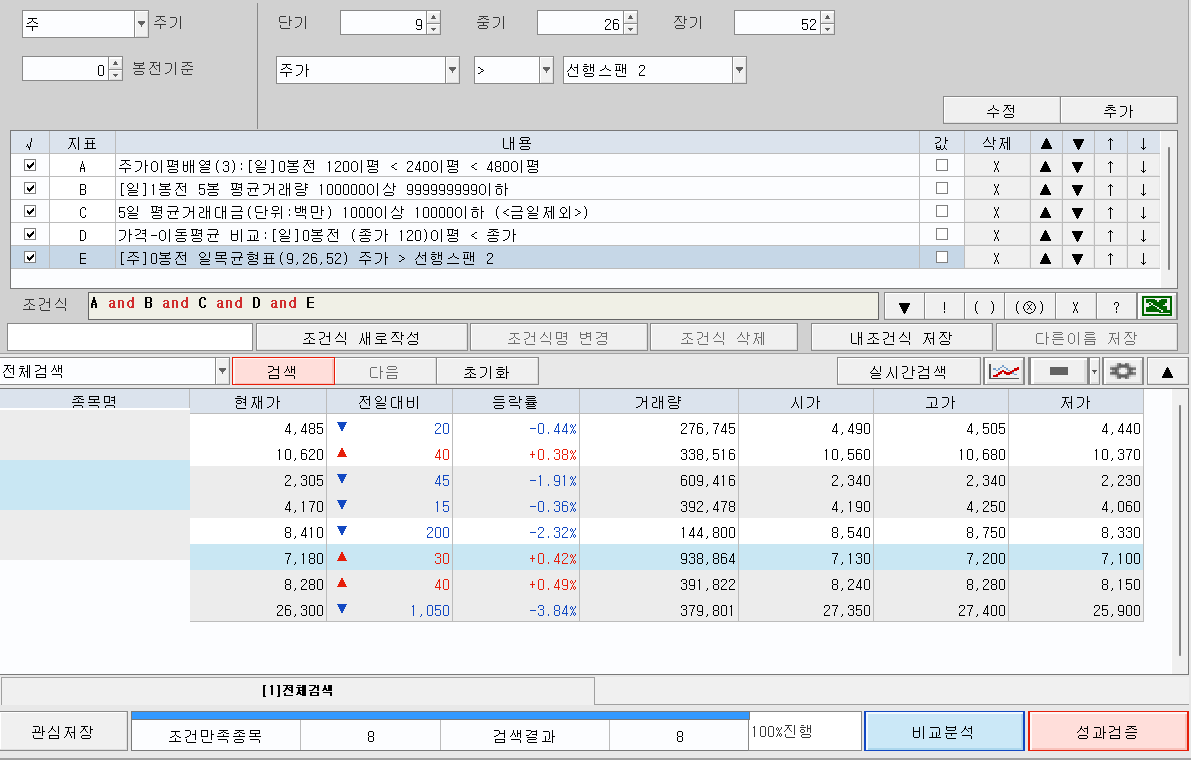Open formula help question mark button

(x=1116, y=307)
